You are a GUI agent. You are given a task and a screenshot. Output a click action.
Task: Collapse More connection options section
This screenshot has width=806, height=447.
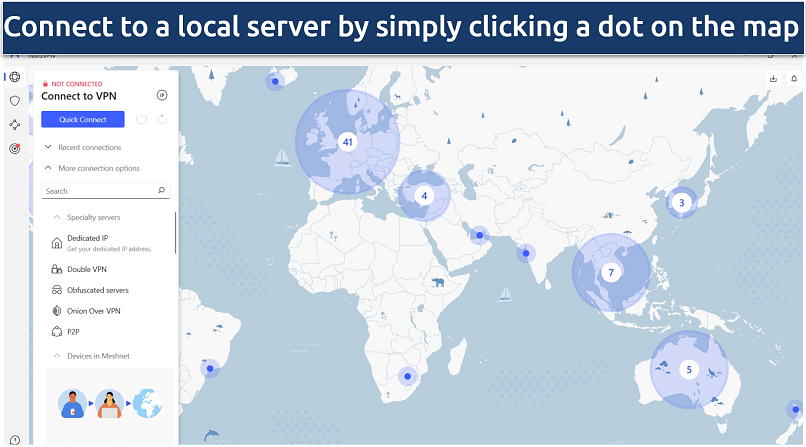click(48, 168)
